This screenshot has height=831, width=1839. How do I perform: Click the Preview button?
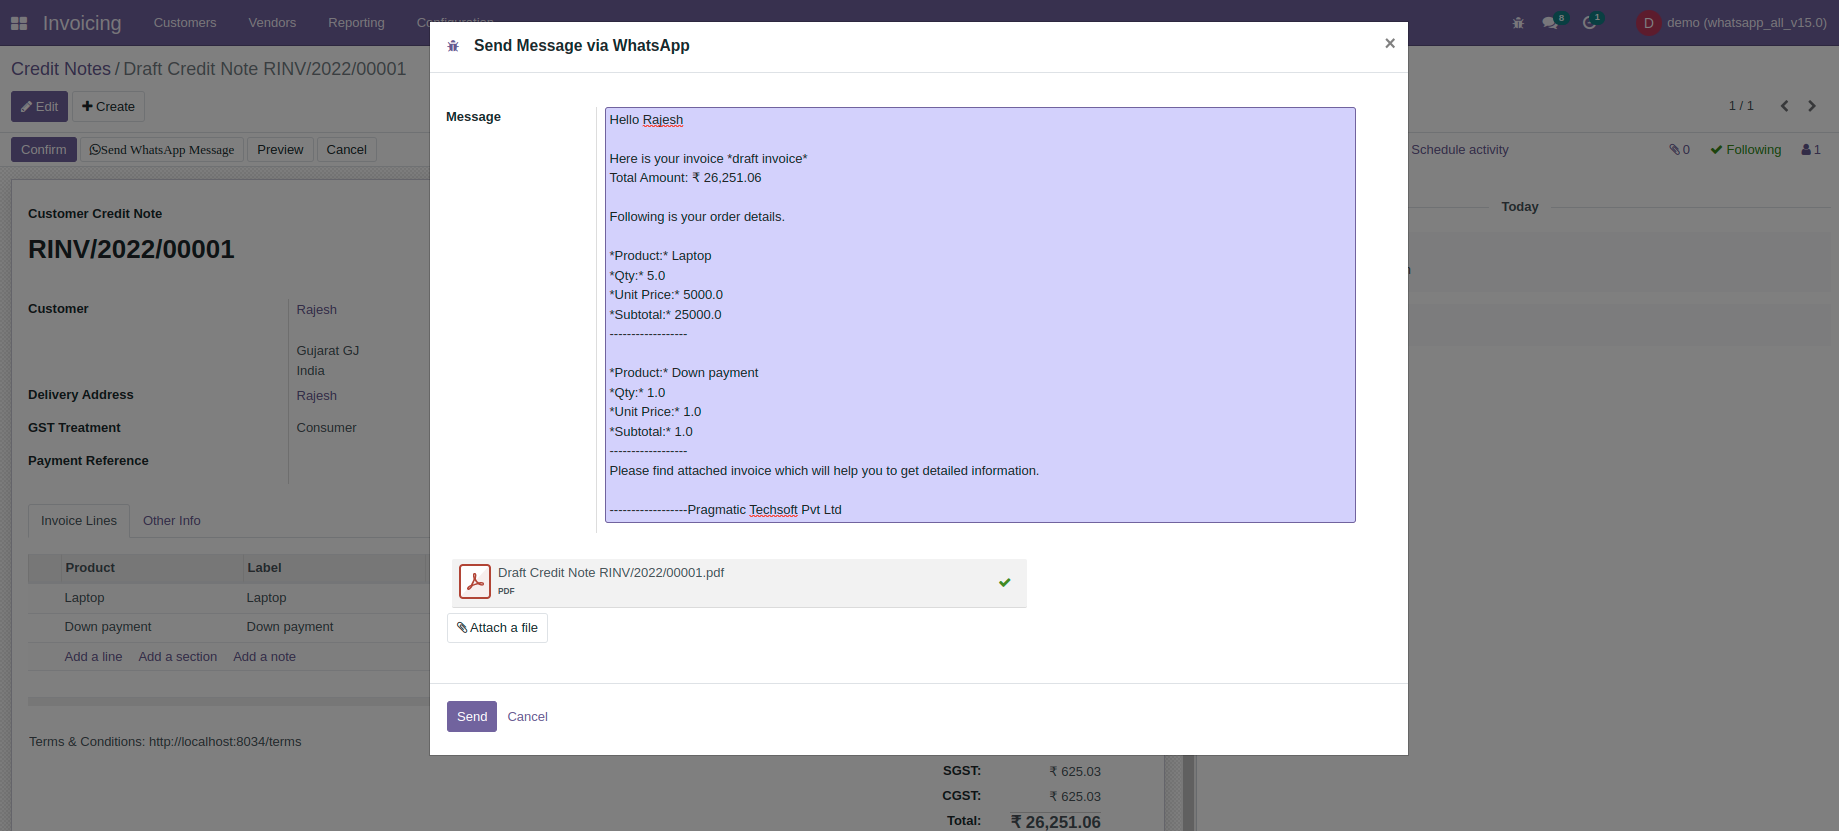pyautogui.click(x=280, y=150)
